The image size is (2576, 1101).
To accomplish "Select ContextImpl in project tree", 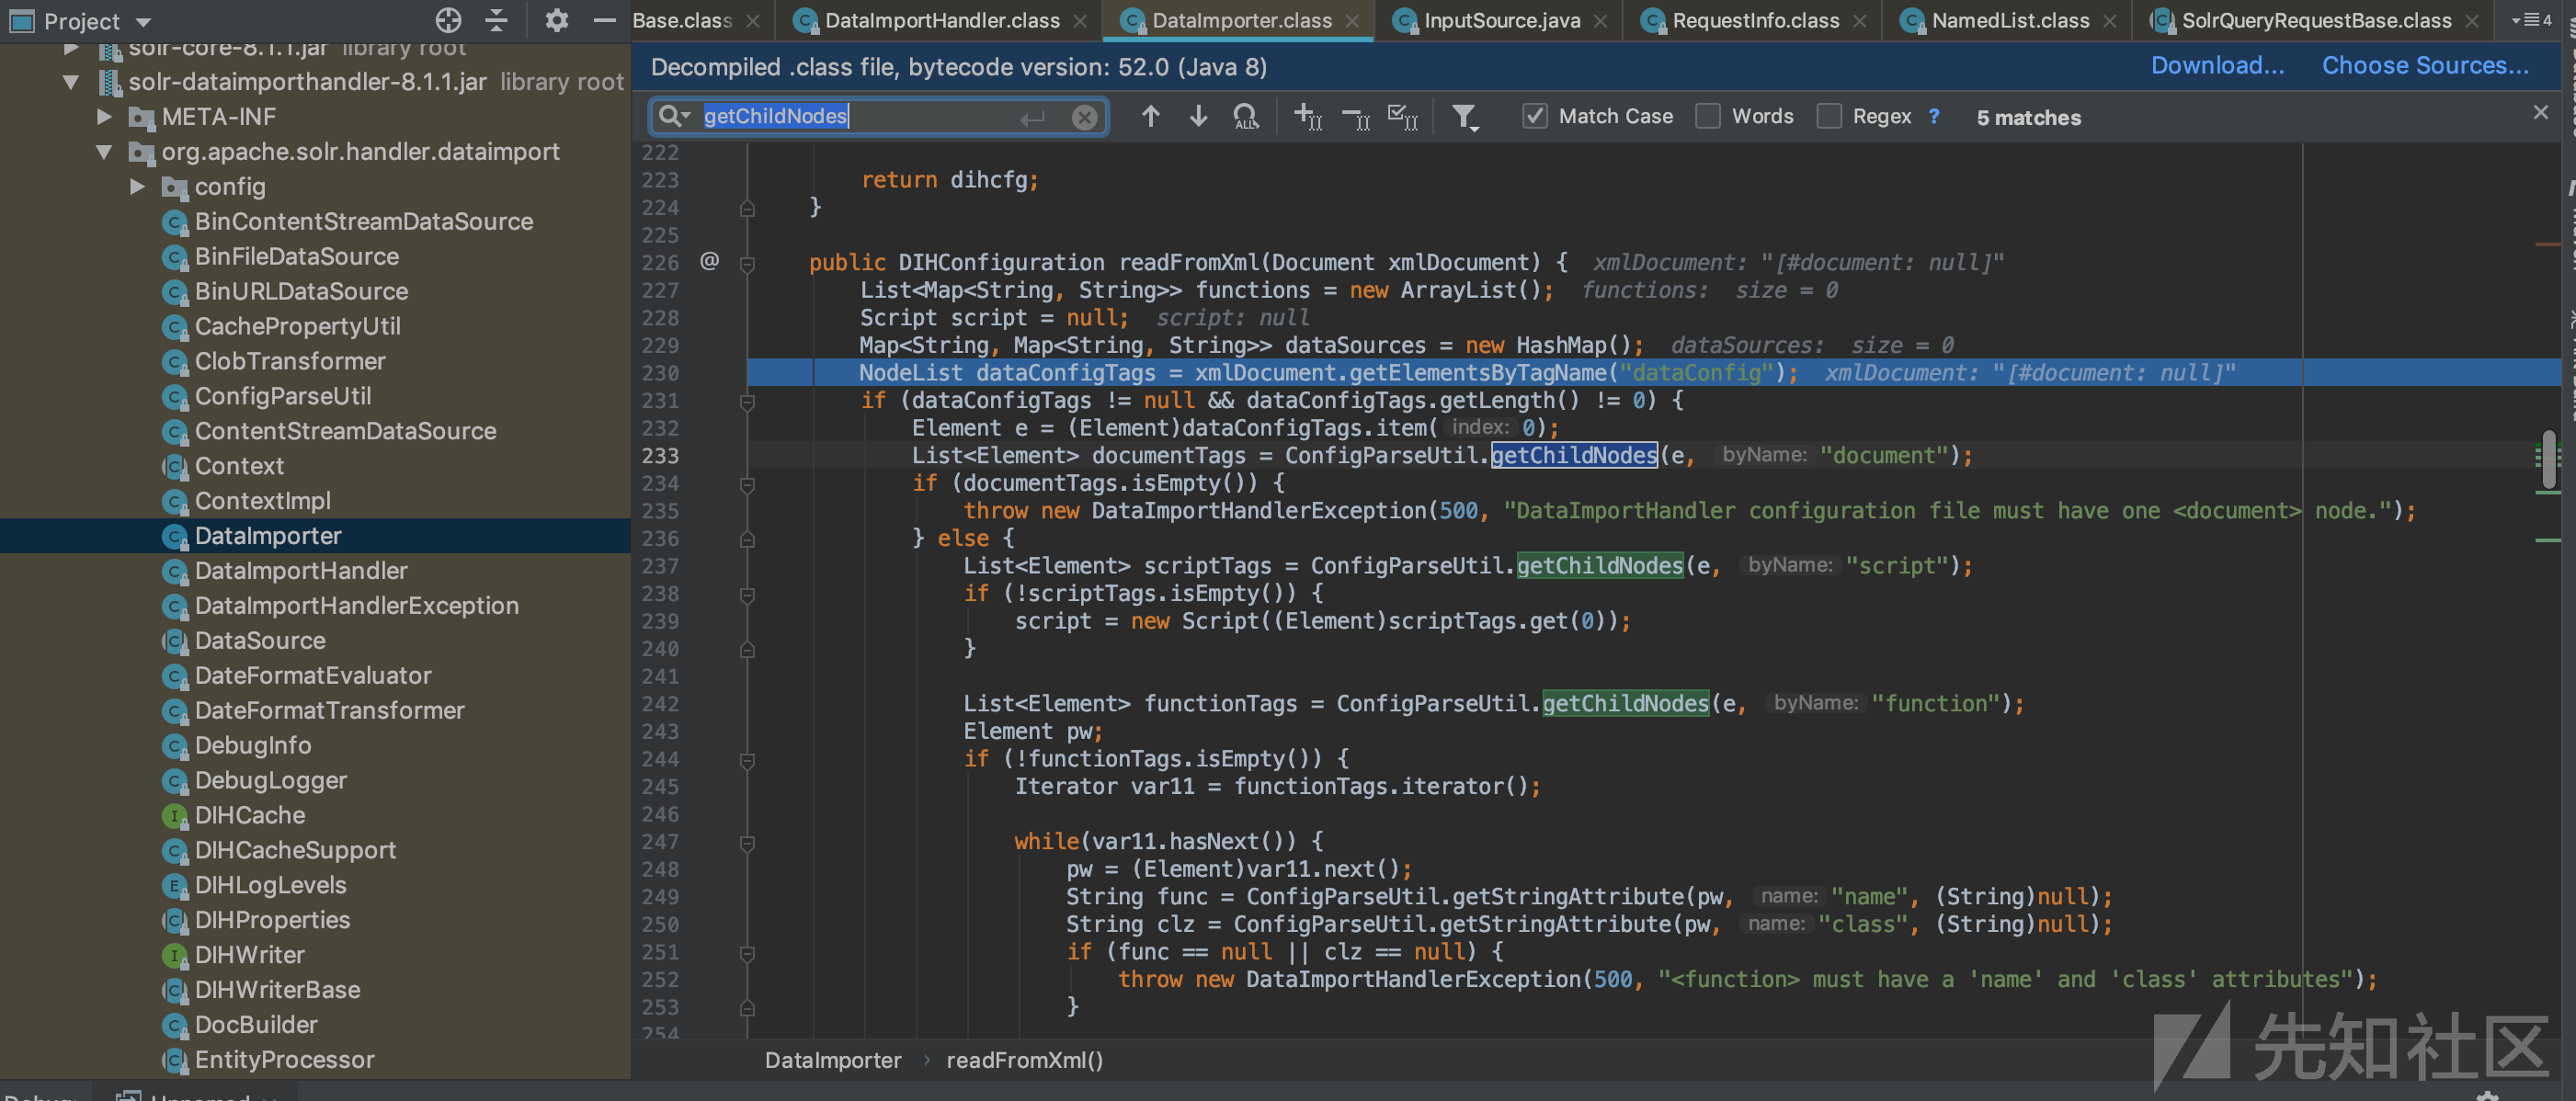I will click(262, 501).
